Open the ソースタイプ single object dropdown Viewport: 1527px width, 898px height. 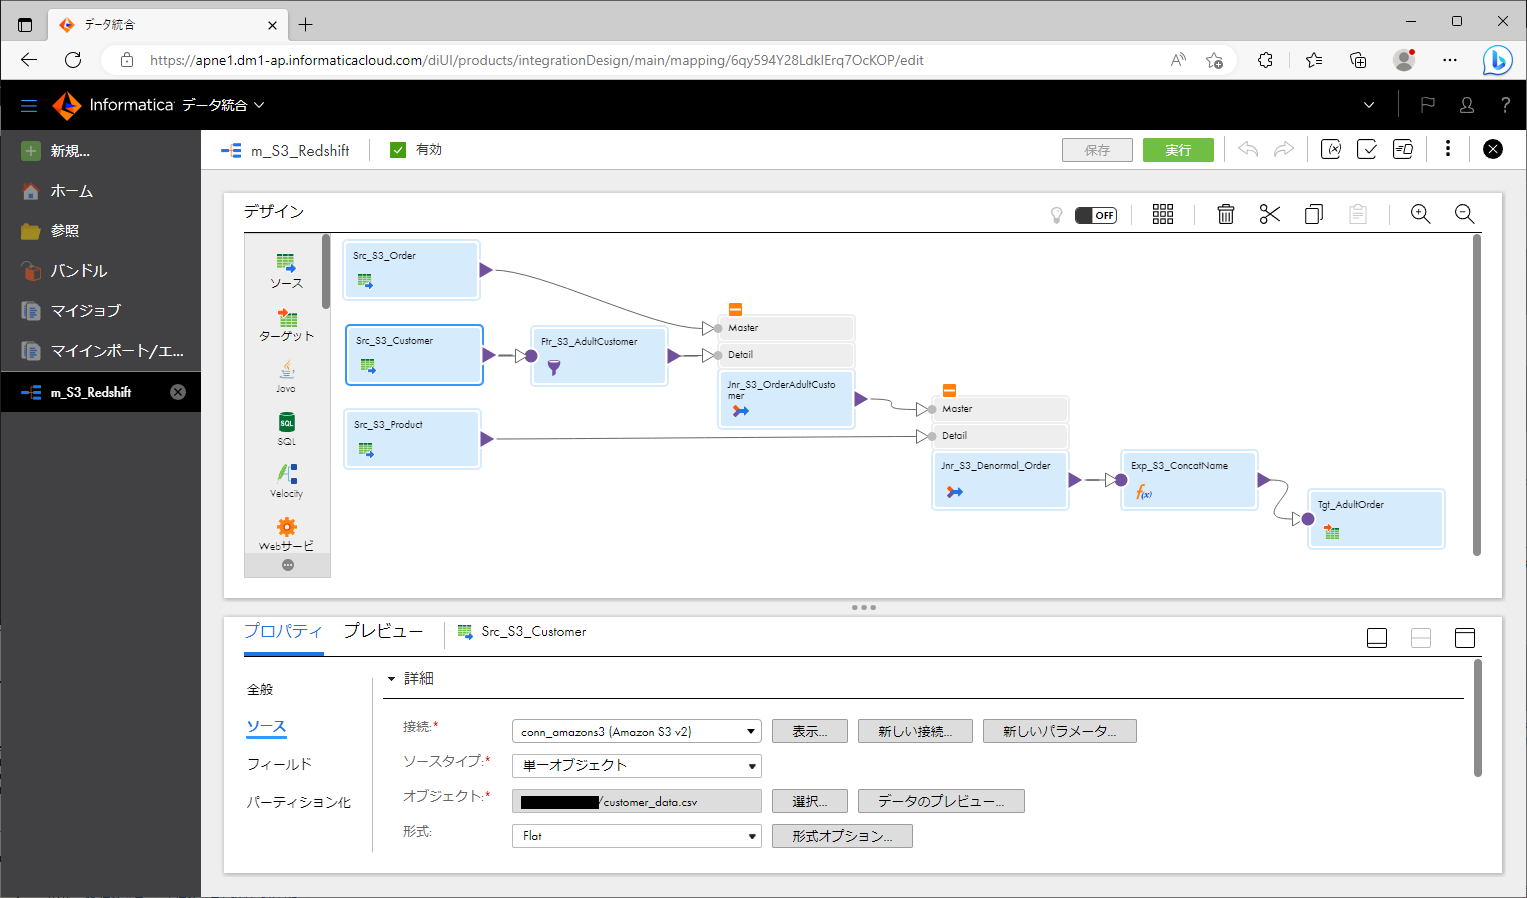(x=636, y=765)
